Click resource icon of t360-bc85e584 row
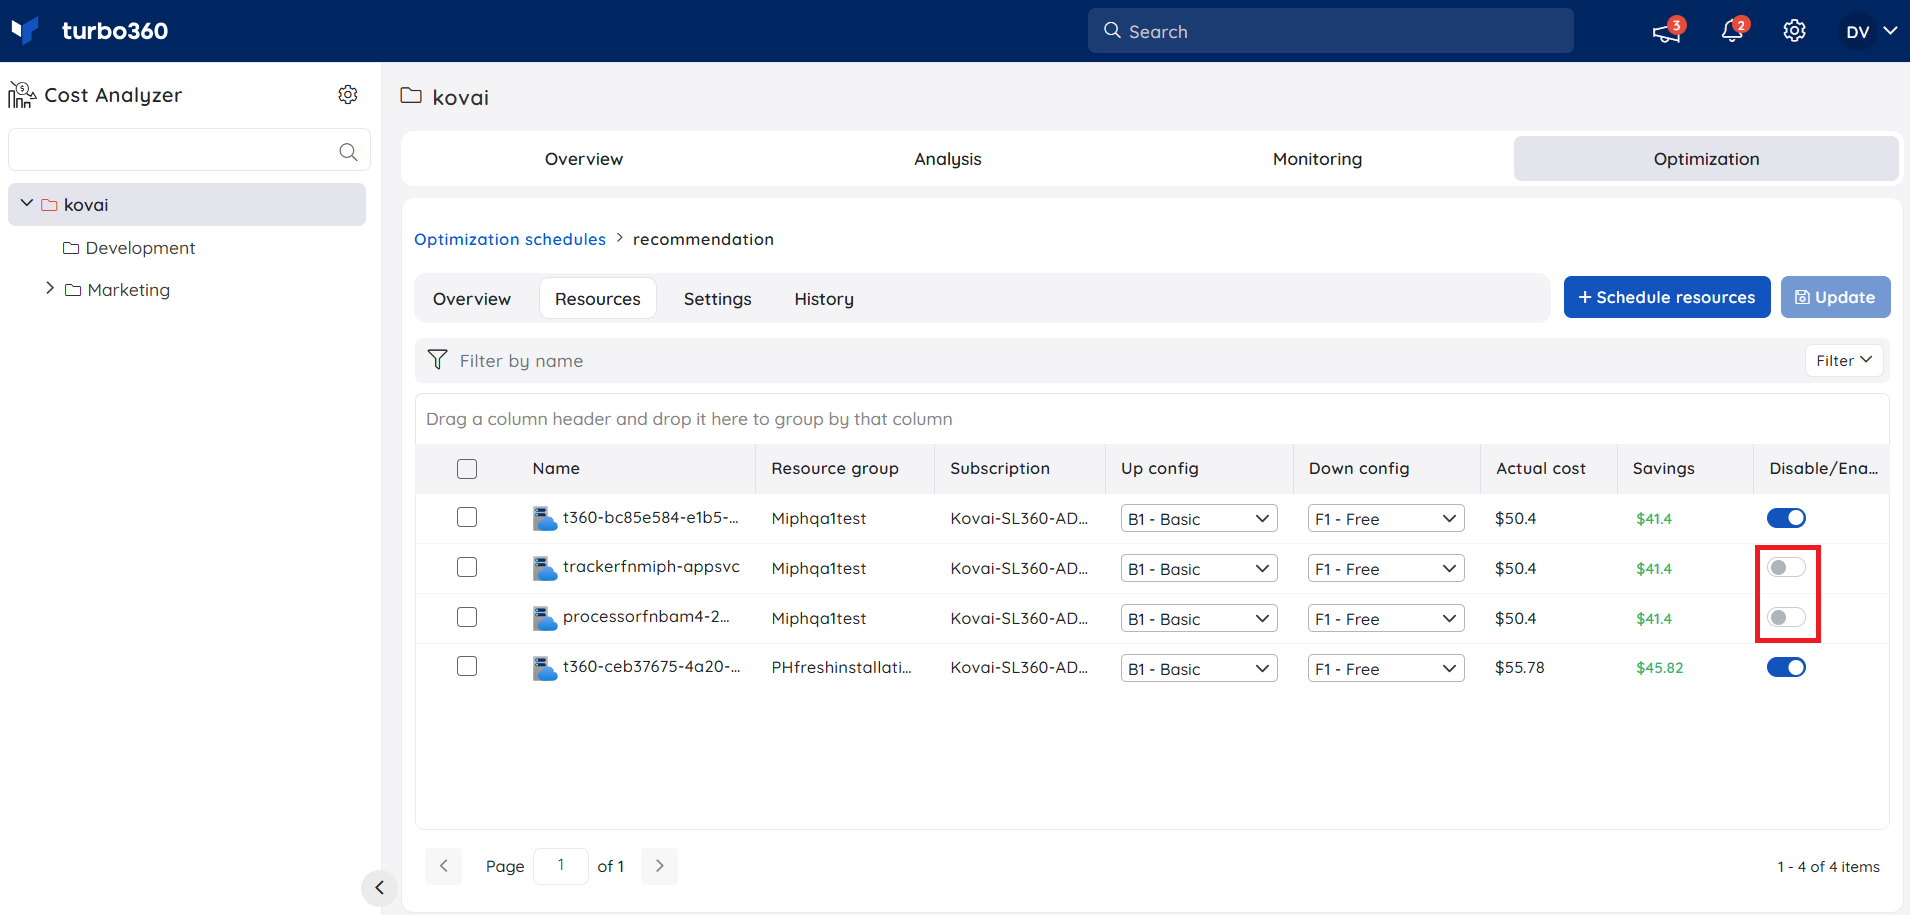 coord(544,518)
